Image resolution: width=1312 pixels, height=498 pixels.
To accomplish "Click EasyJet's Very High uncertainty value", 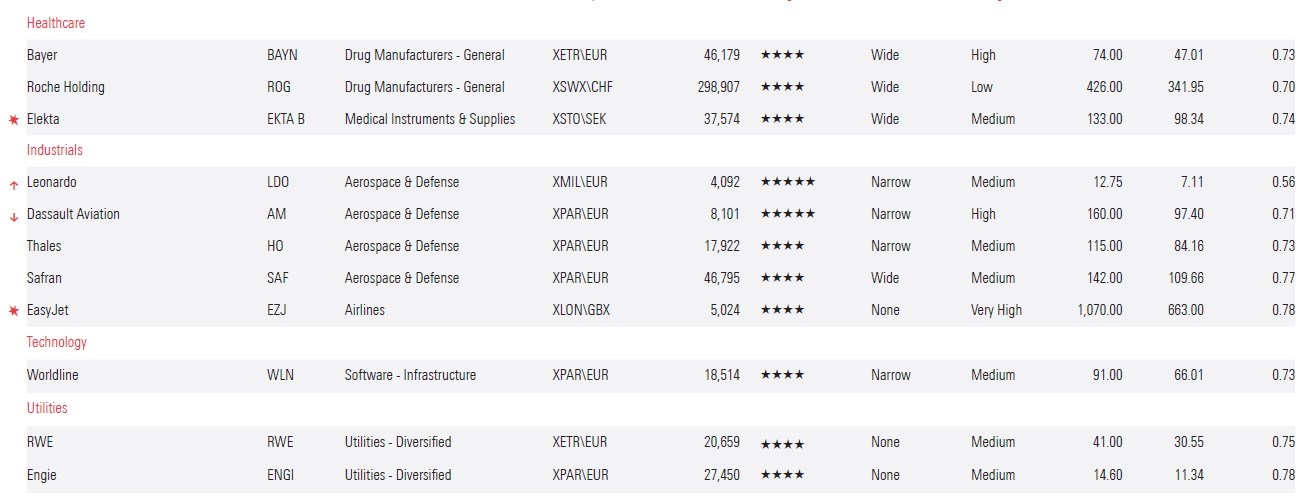I will click(x=996, y=310).
